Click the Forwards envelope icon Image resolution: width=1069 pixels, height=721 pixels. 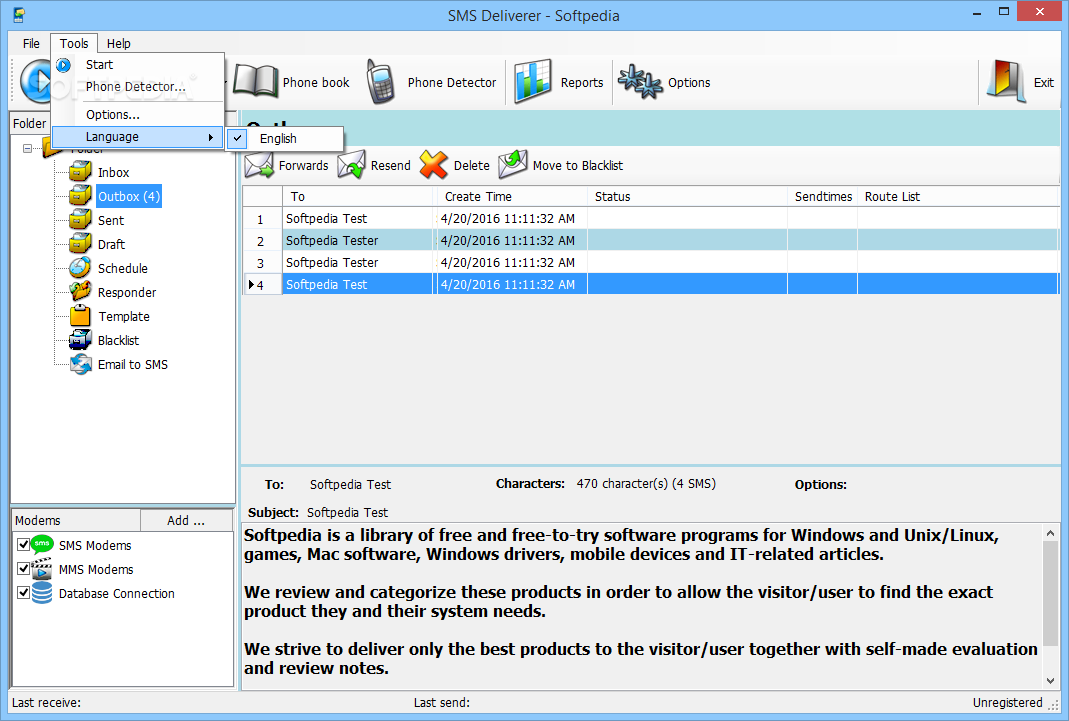(x=259, y=165)
